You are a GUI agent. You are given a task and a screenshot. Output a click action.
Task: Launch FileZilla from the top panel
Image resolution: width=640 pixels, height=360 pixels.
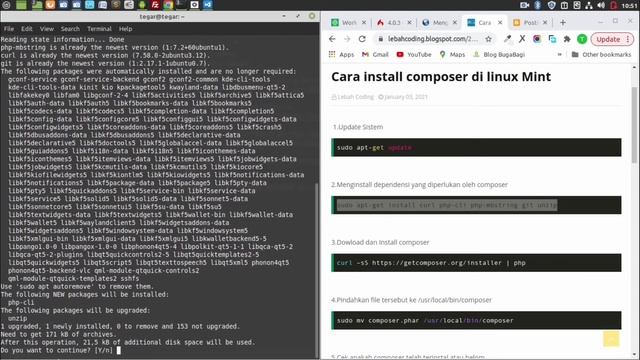155,5
